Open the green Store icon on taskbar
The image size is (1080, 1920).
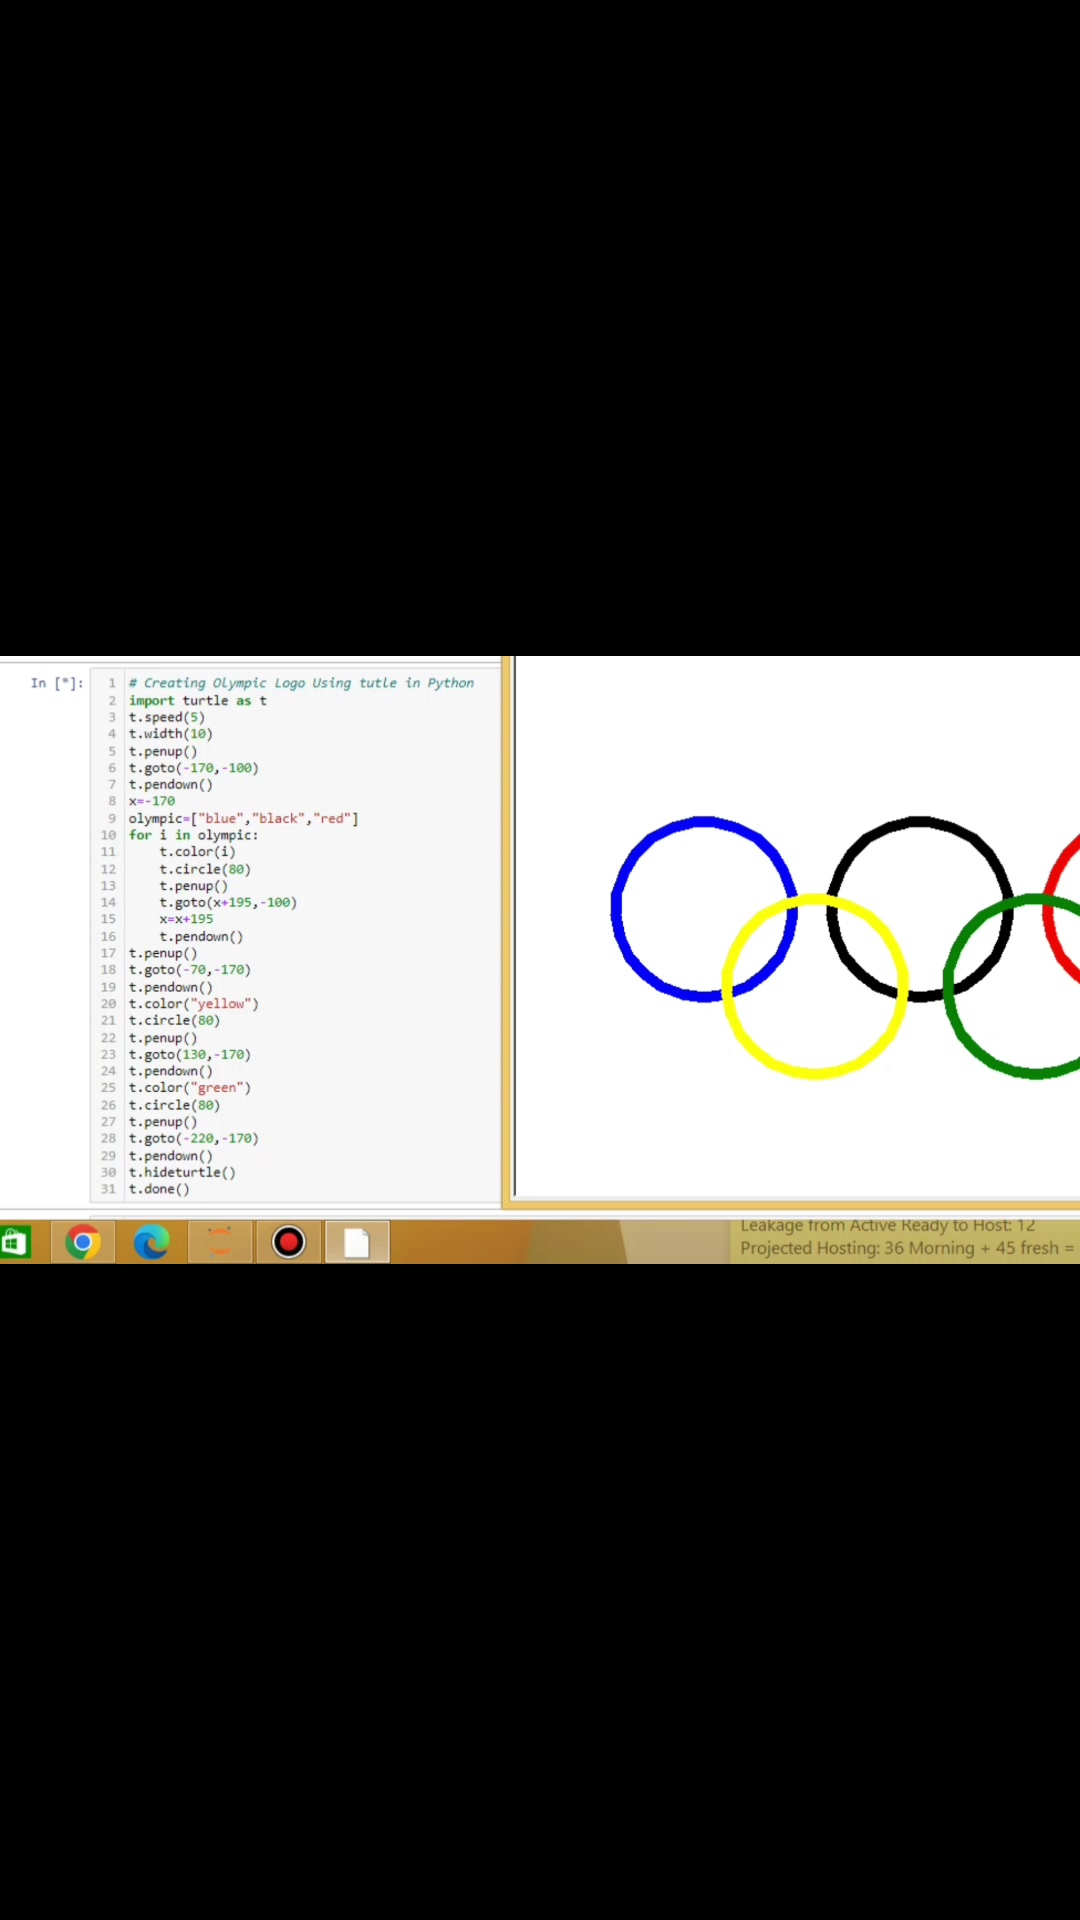[x=15, y=1242]
